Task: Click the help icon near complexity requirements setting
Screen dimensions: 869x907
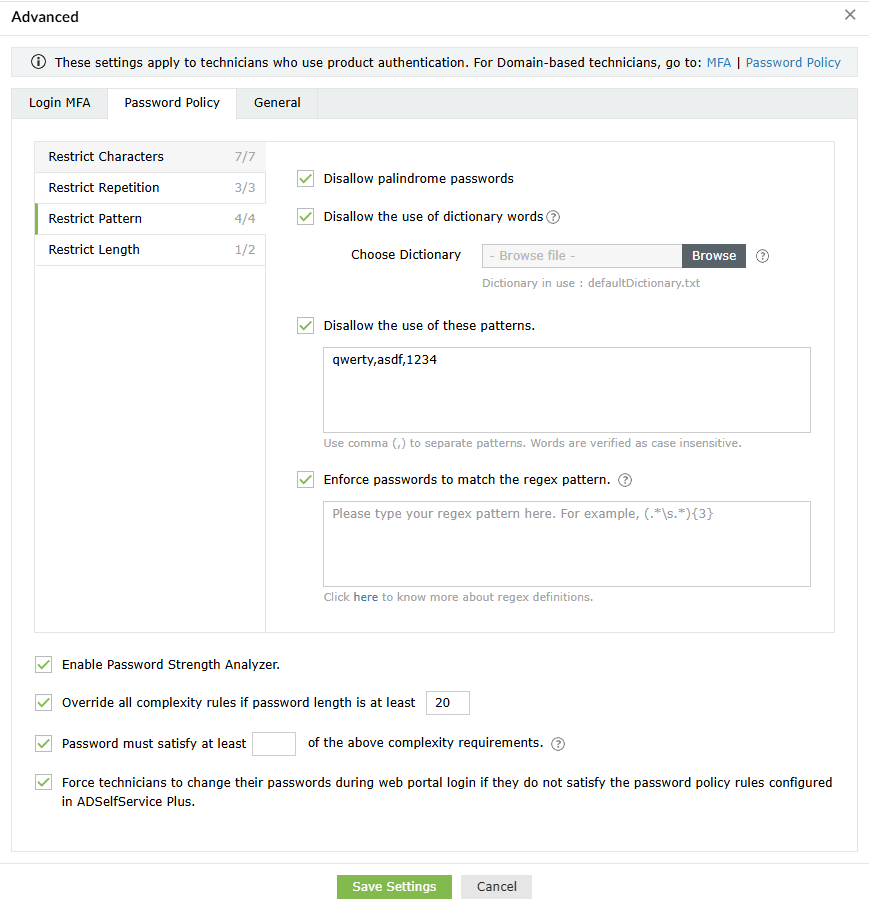Action: (x=558, y=743)
